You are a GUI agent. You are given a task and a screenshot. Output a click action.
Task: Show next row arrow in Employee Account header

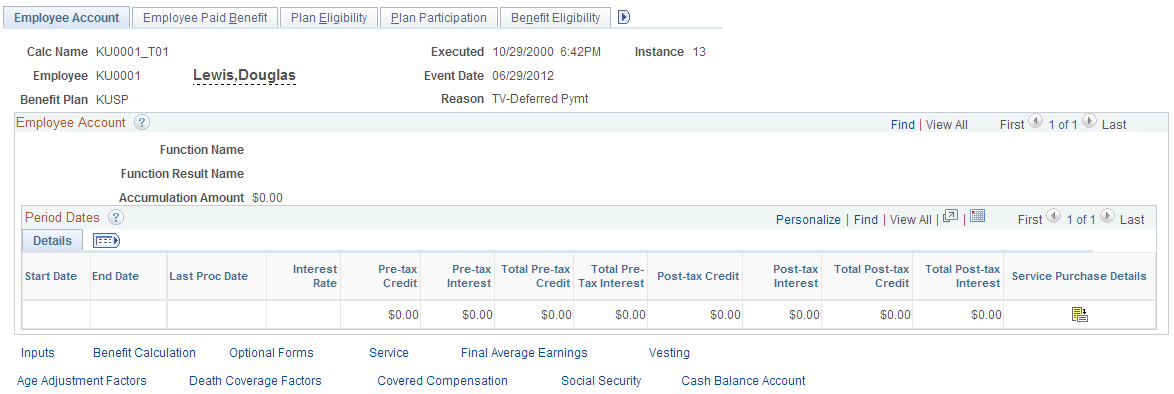pos(1089,123)
